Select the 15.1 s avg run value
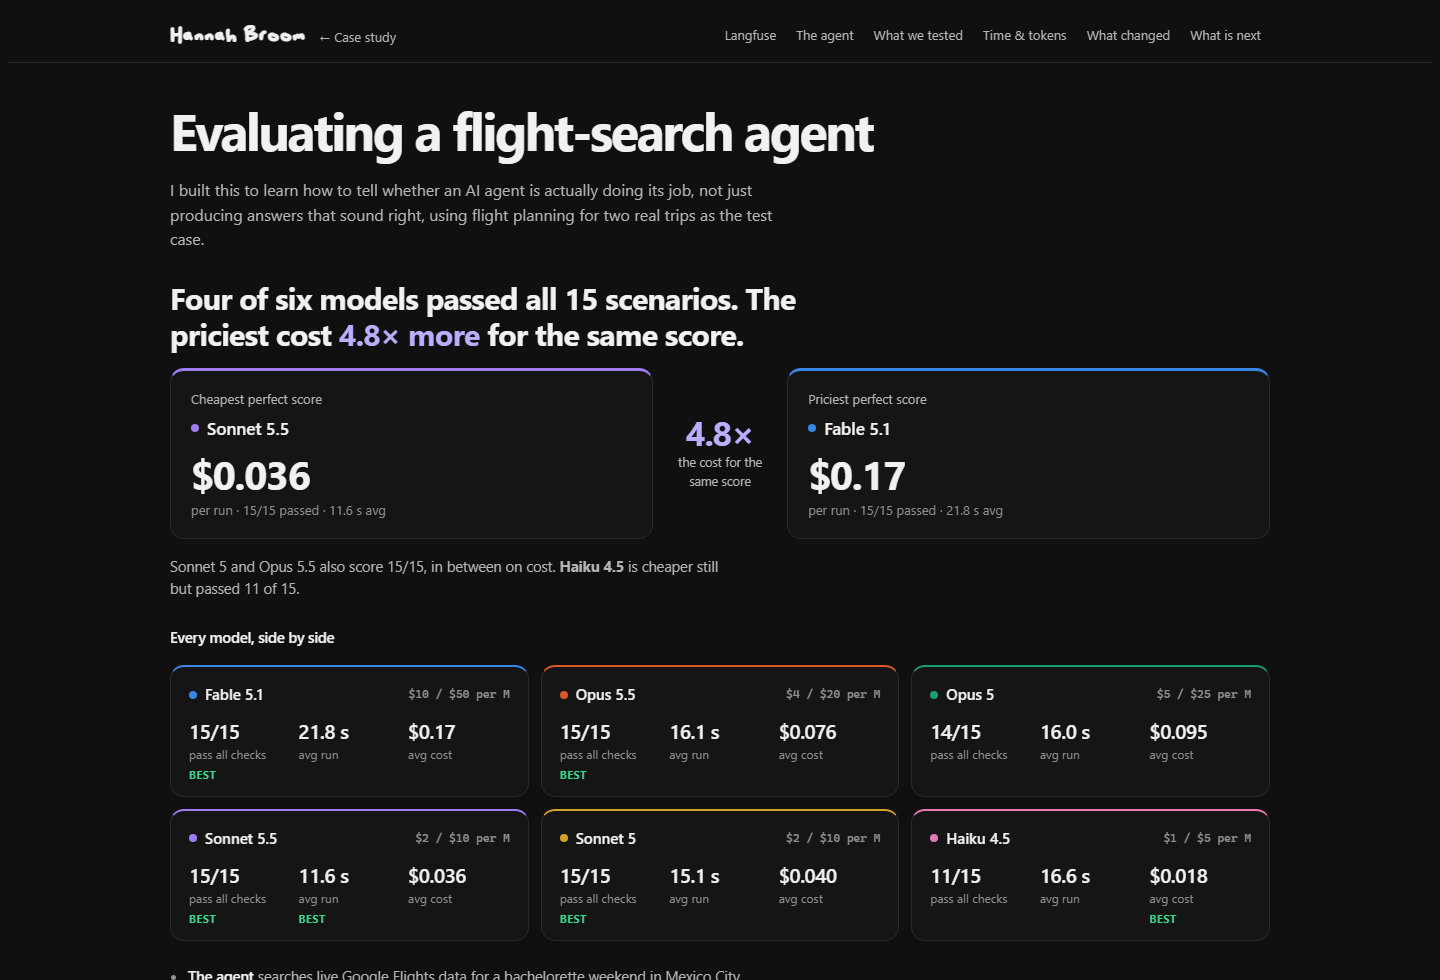This screenshot has width=1440, height=980. pyautogui.click(x=695, y=877)
